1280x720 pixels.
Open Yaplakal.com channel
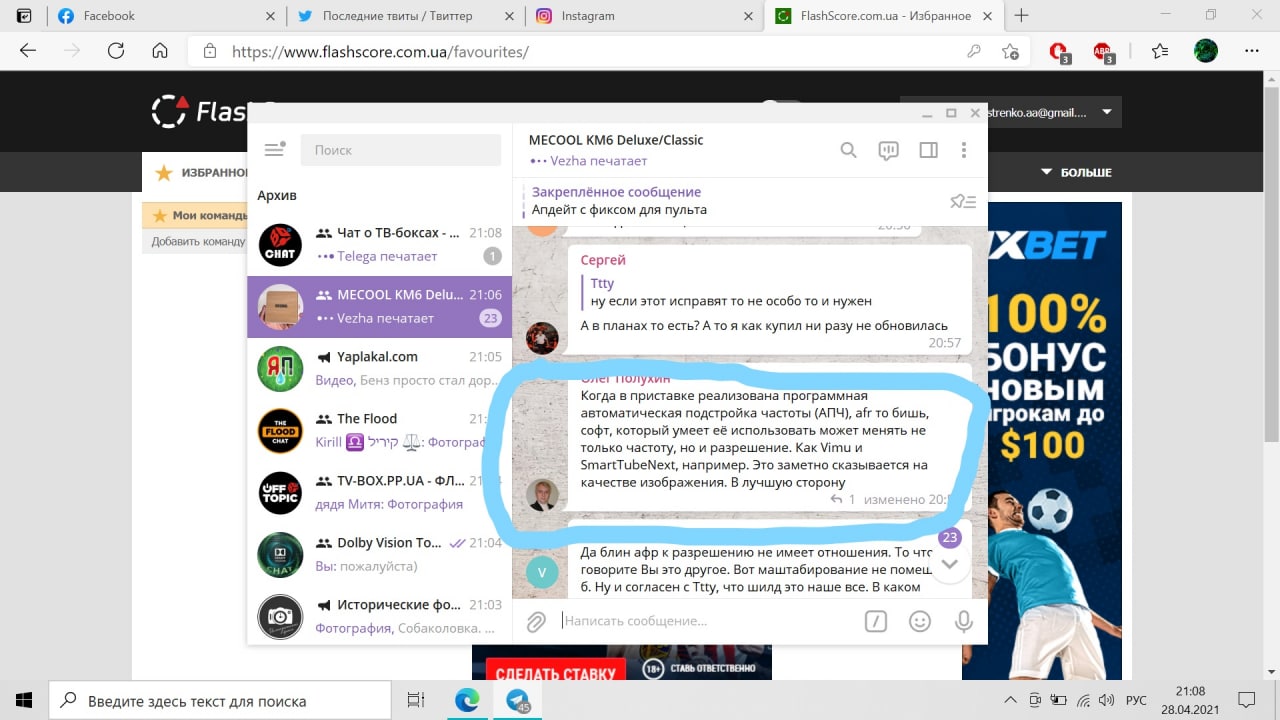click(380, 368)
